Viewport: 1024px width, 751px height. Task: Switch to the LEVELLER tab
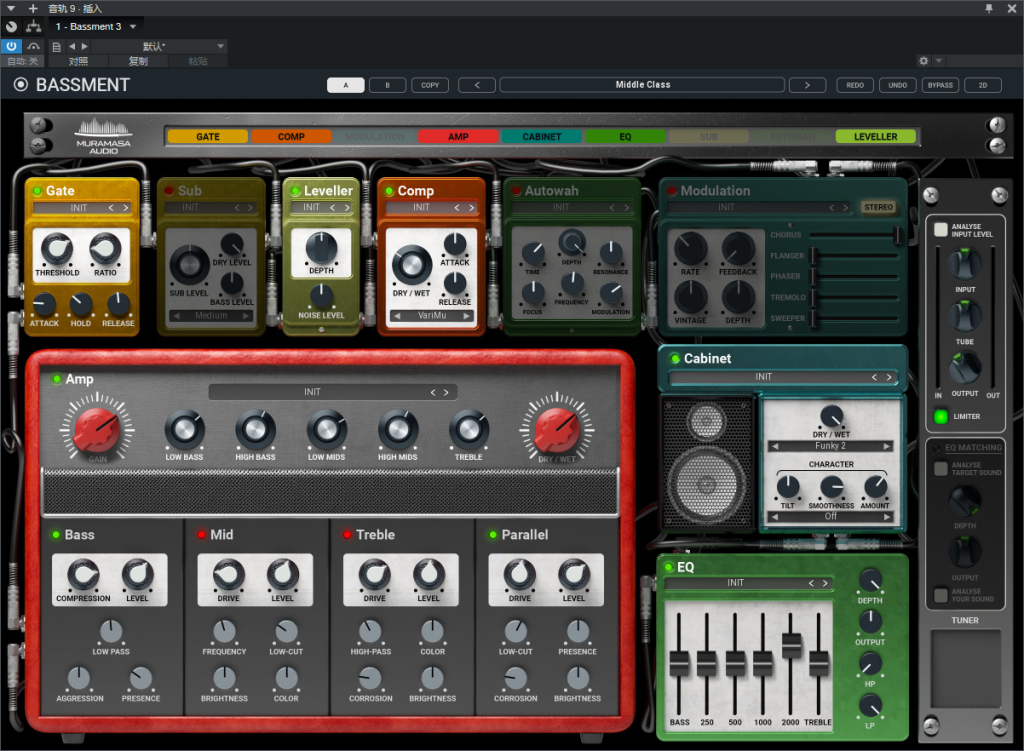[x=876, y=136]
